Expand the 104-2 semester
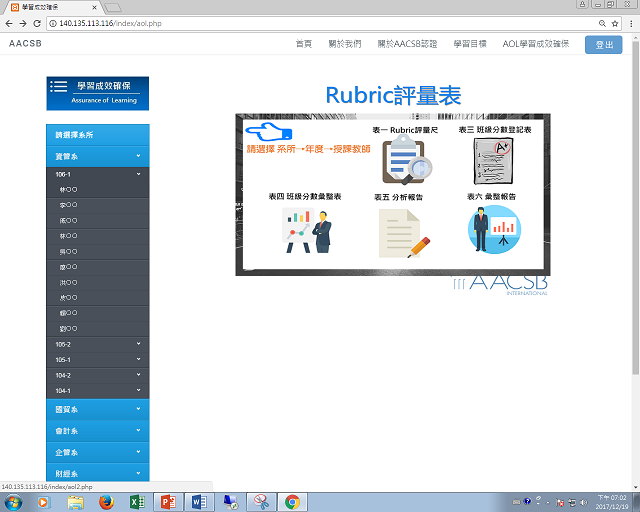The image size is (640, 512). [98, 375]
